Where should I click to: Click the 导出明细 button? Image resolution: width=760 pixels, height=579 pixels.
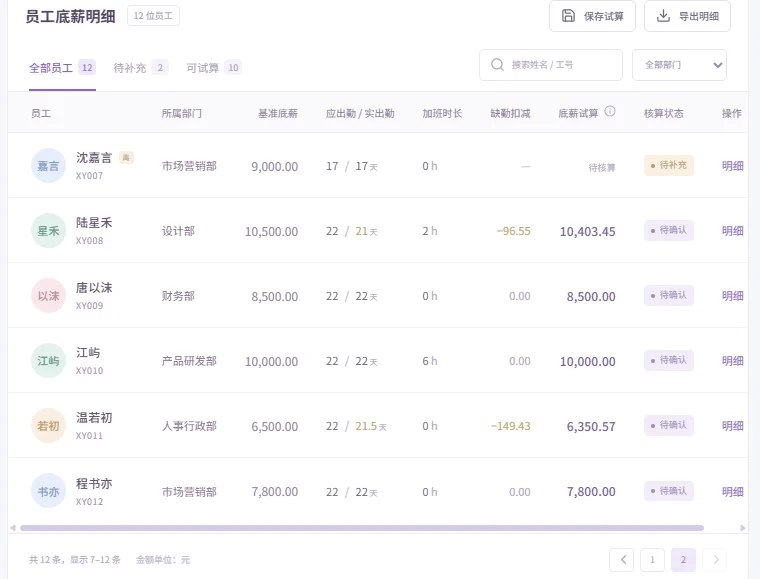coord(687,16)
